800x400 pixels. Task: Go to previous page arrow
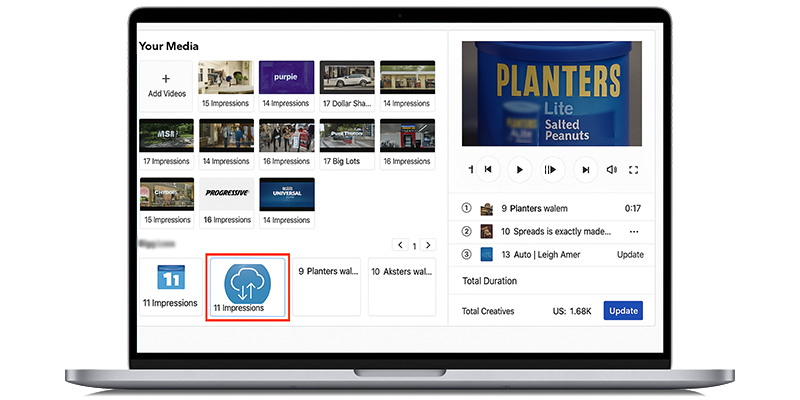400,244
